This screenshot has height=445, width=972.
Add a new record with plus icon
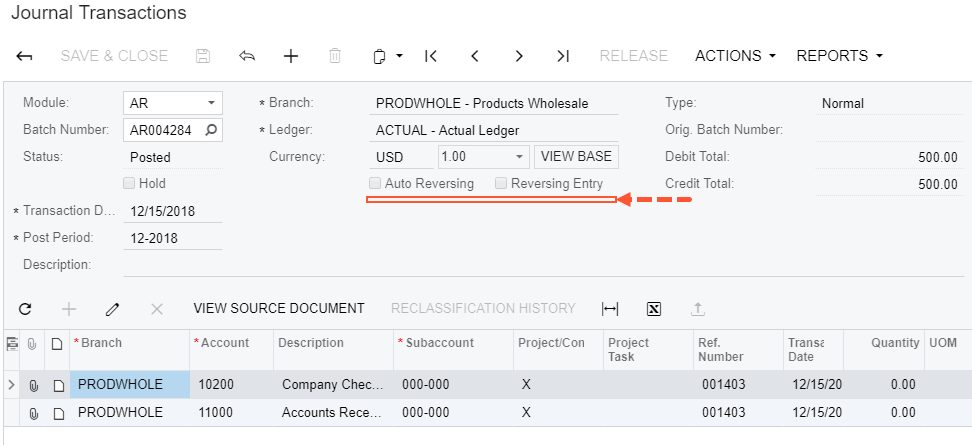pyautogui.click(x=291, y=56)
